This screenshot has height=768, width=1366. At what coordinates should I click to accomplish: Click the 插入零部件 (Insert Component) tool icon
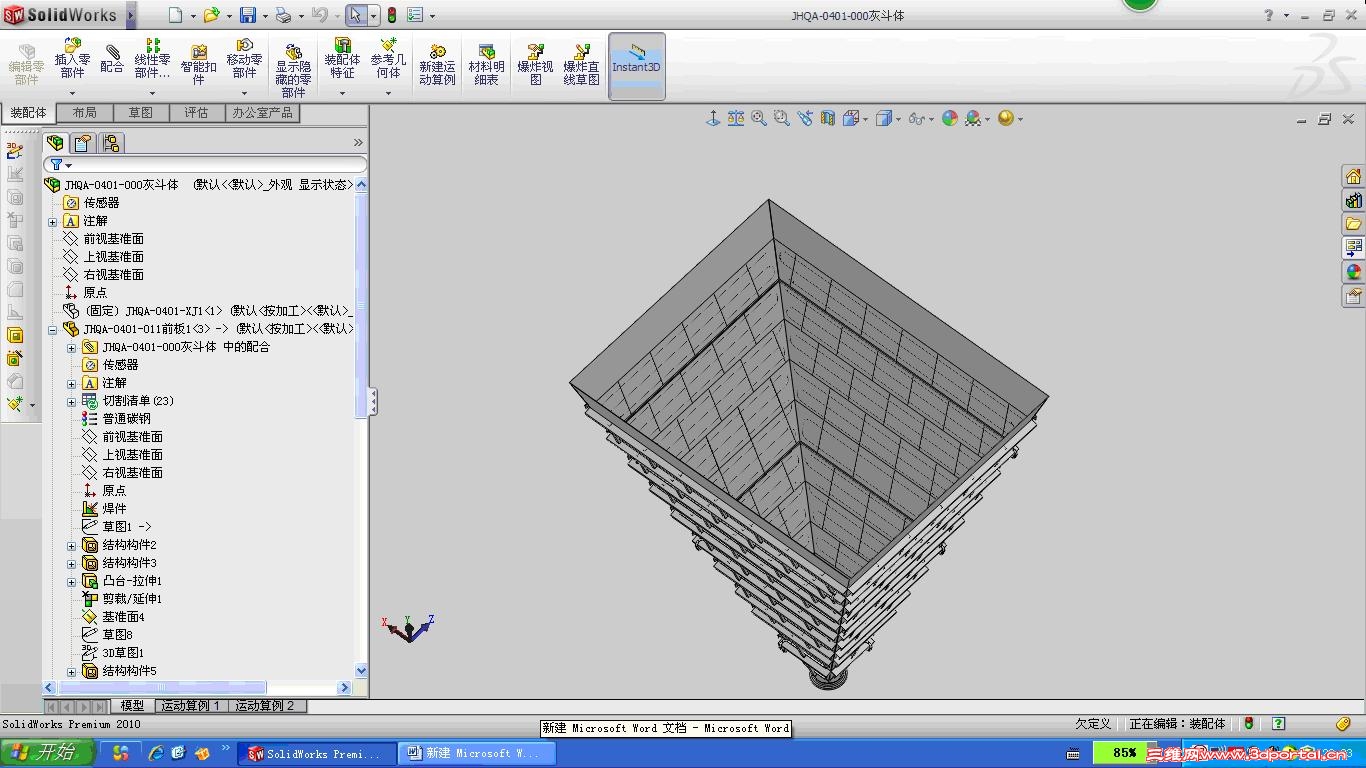72,60
